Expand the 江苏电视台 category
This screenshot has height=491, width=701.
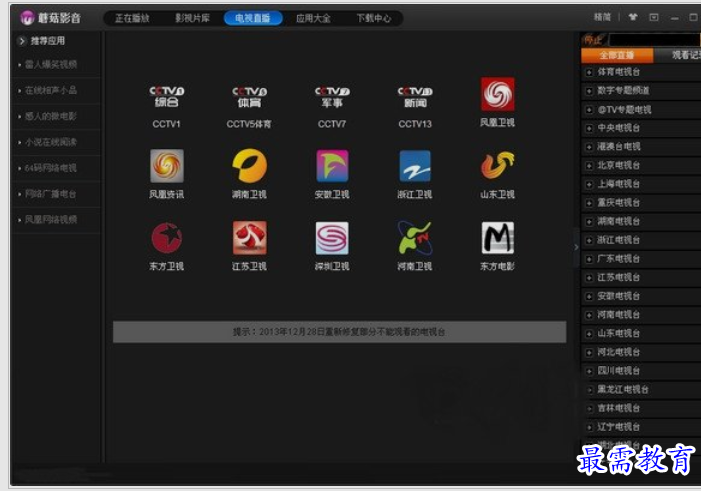589,278
